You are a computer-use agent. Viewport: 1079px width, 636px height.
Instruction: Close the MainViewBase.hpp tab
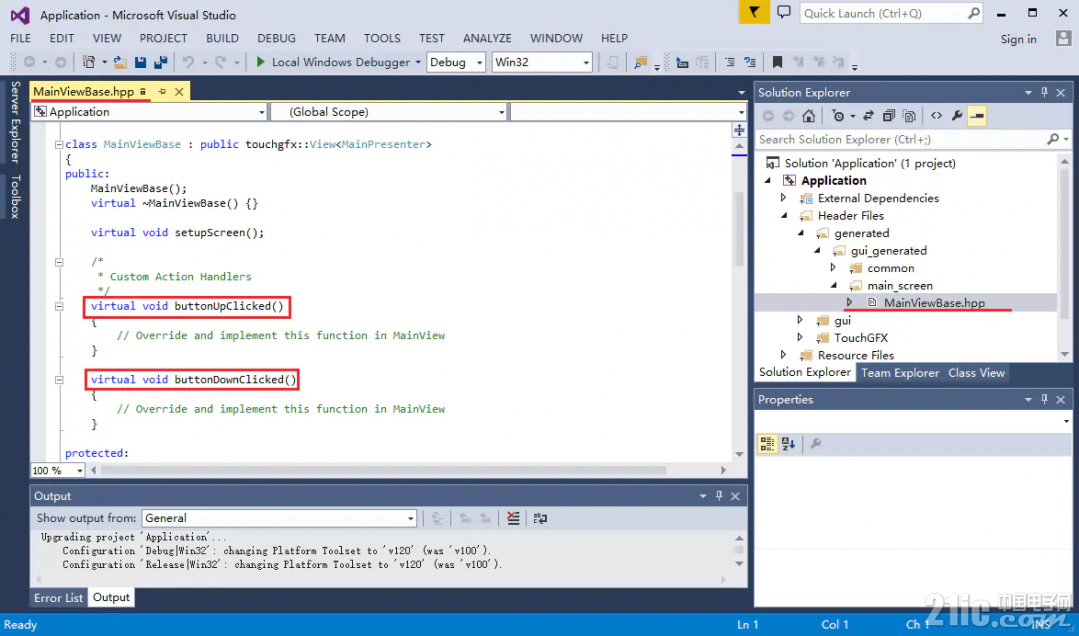[180, 92]
